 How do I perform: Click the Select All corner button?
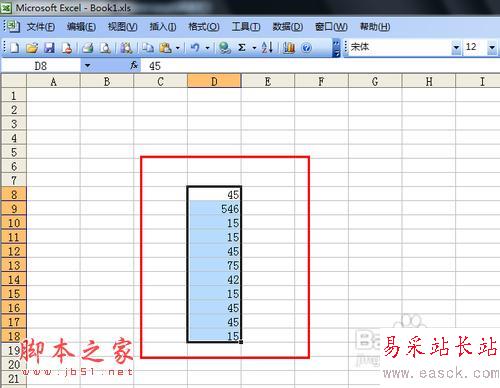pos(14,81)
